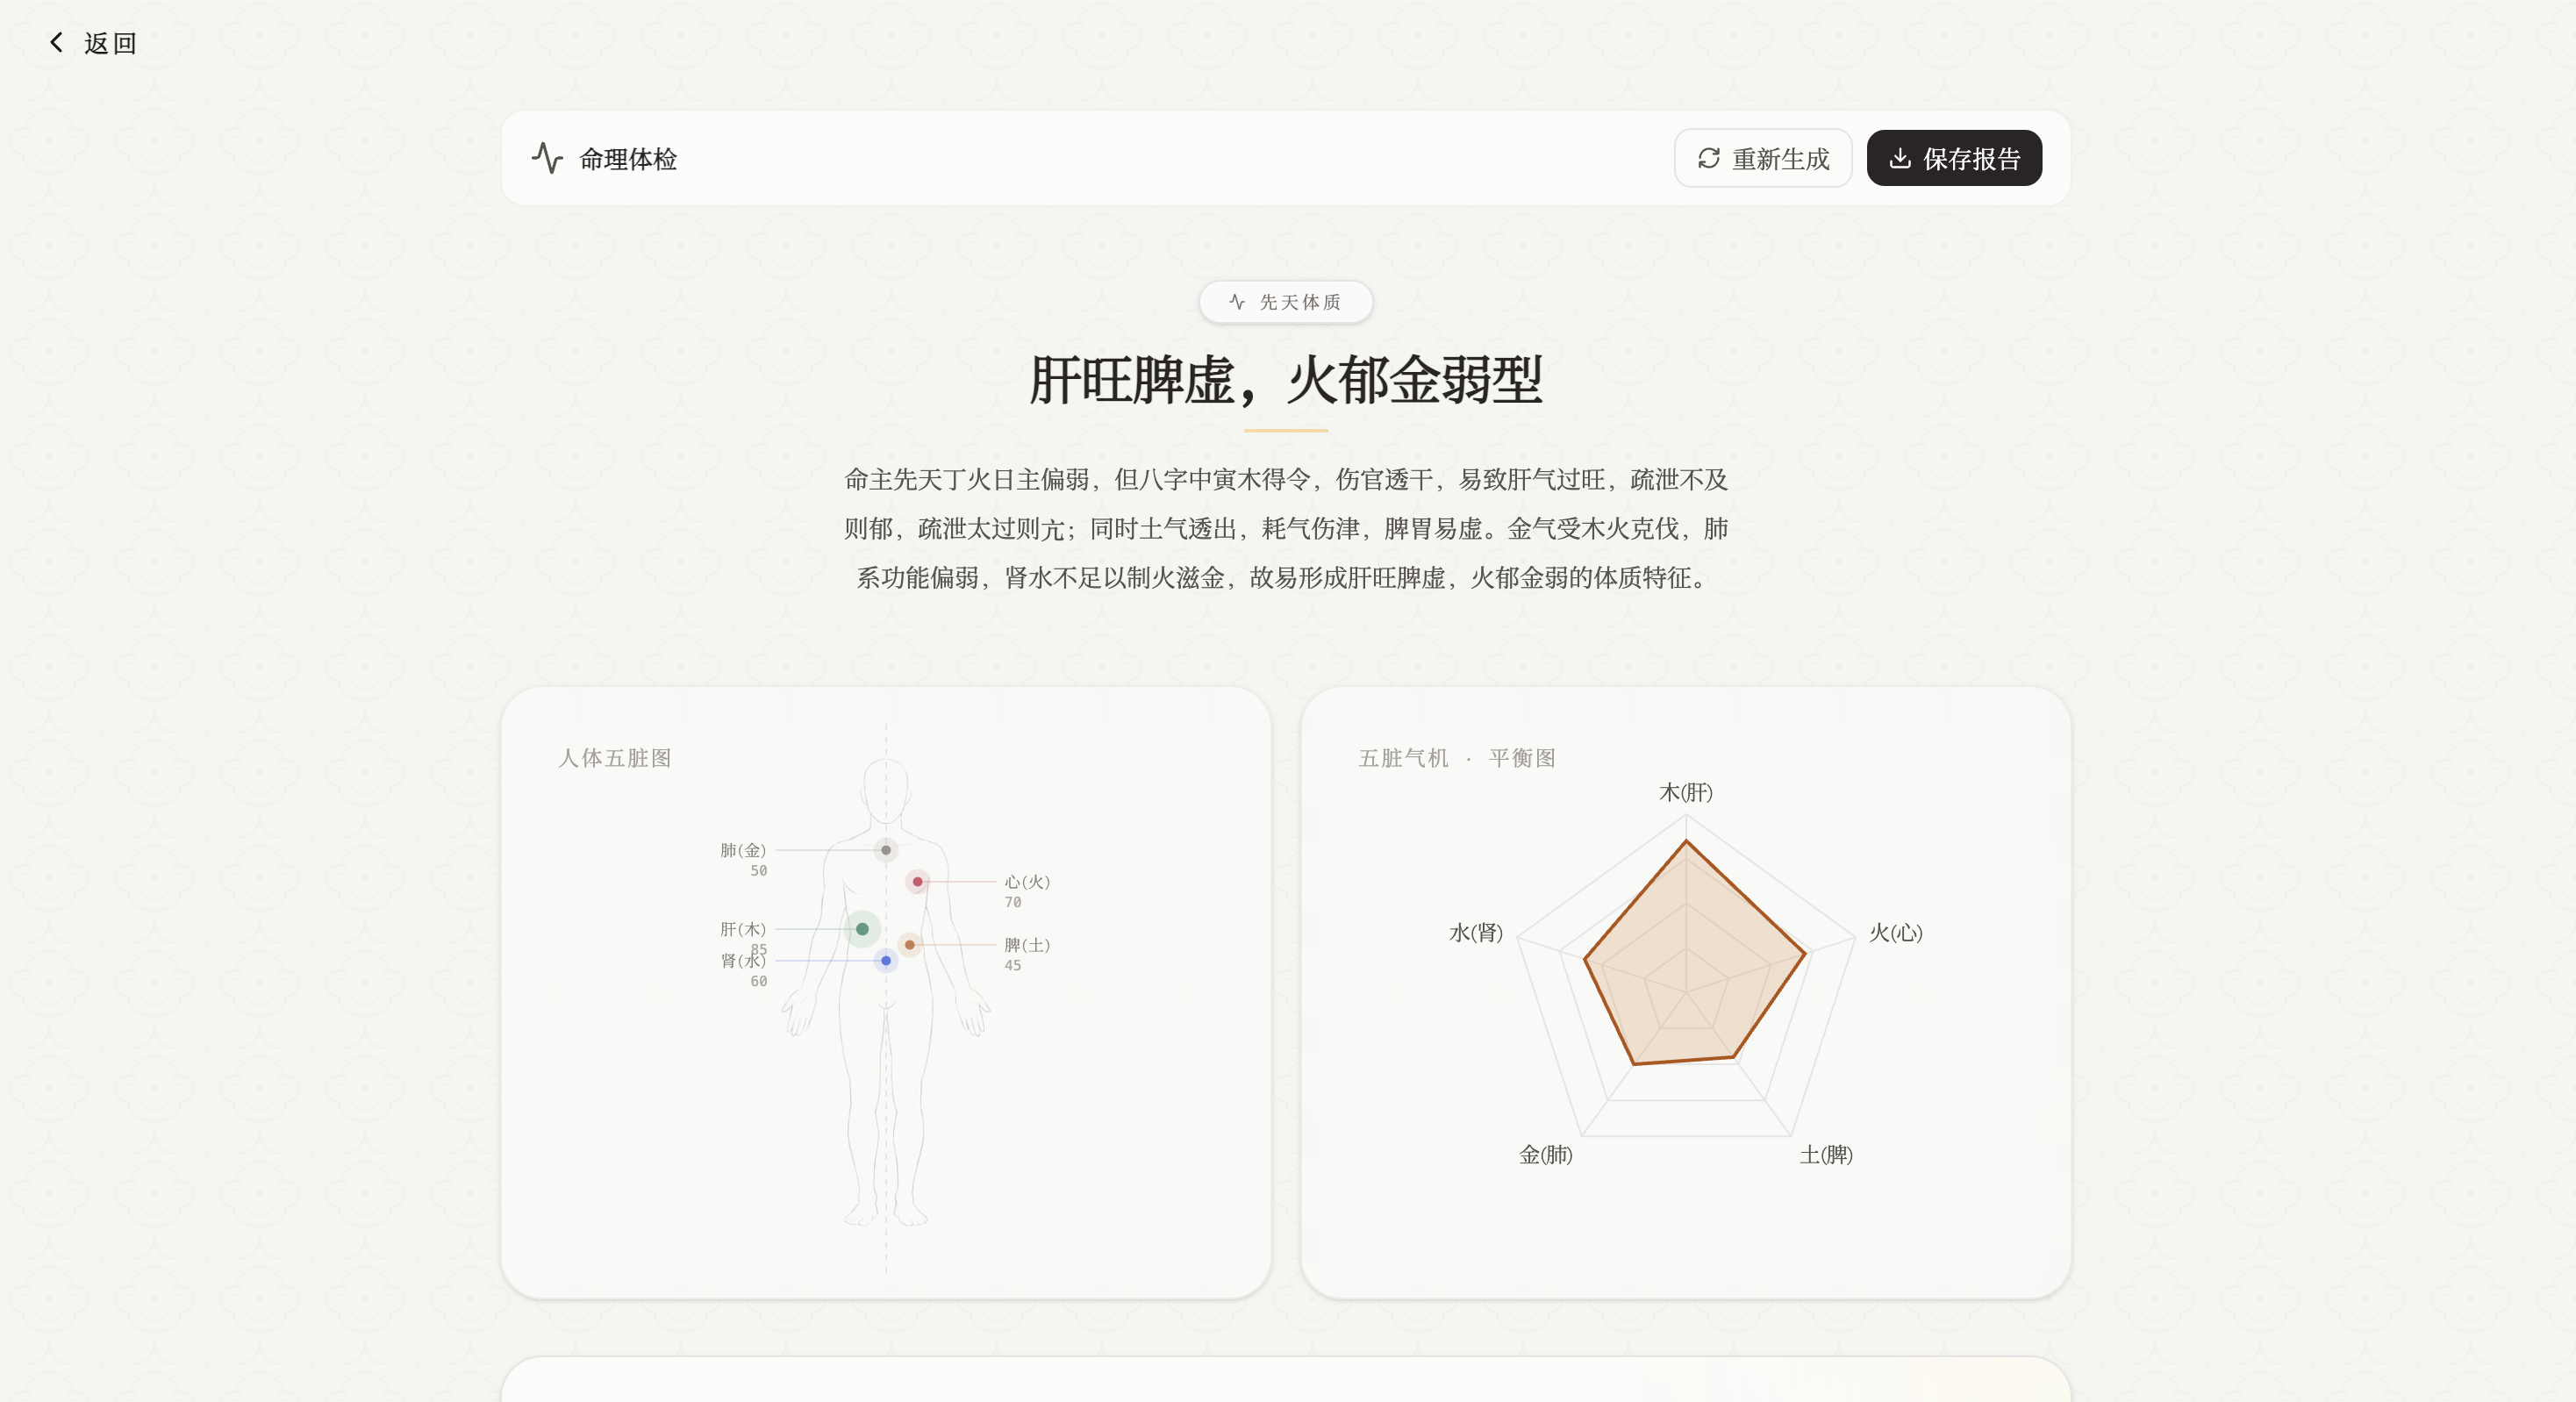Click the 重新生成 regenerate button
The width and height of the screenshot is (2576, 1402).
click(x=1763, y=158)
